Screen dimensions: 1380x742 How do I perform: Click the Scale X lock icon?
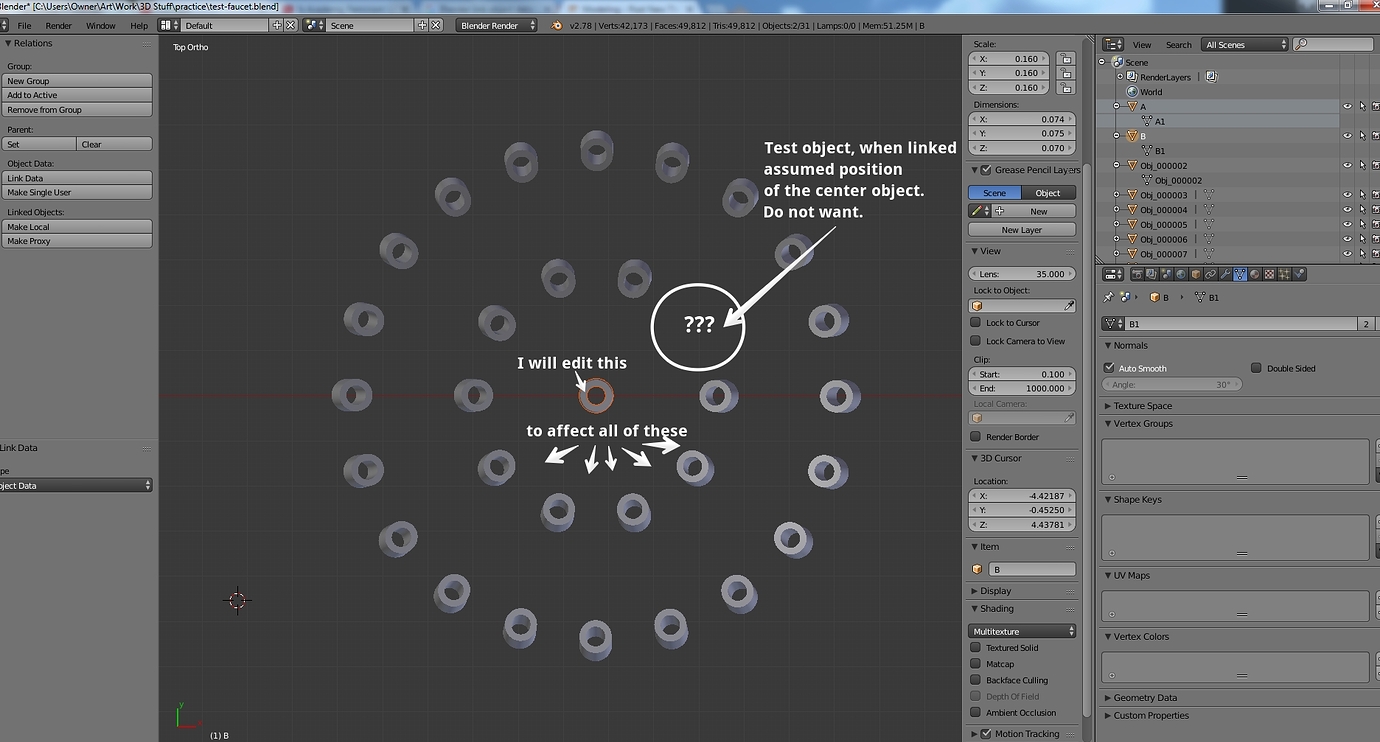coord(1065,59)
